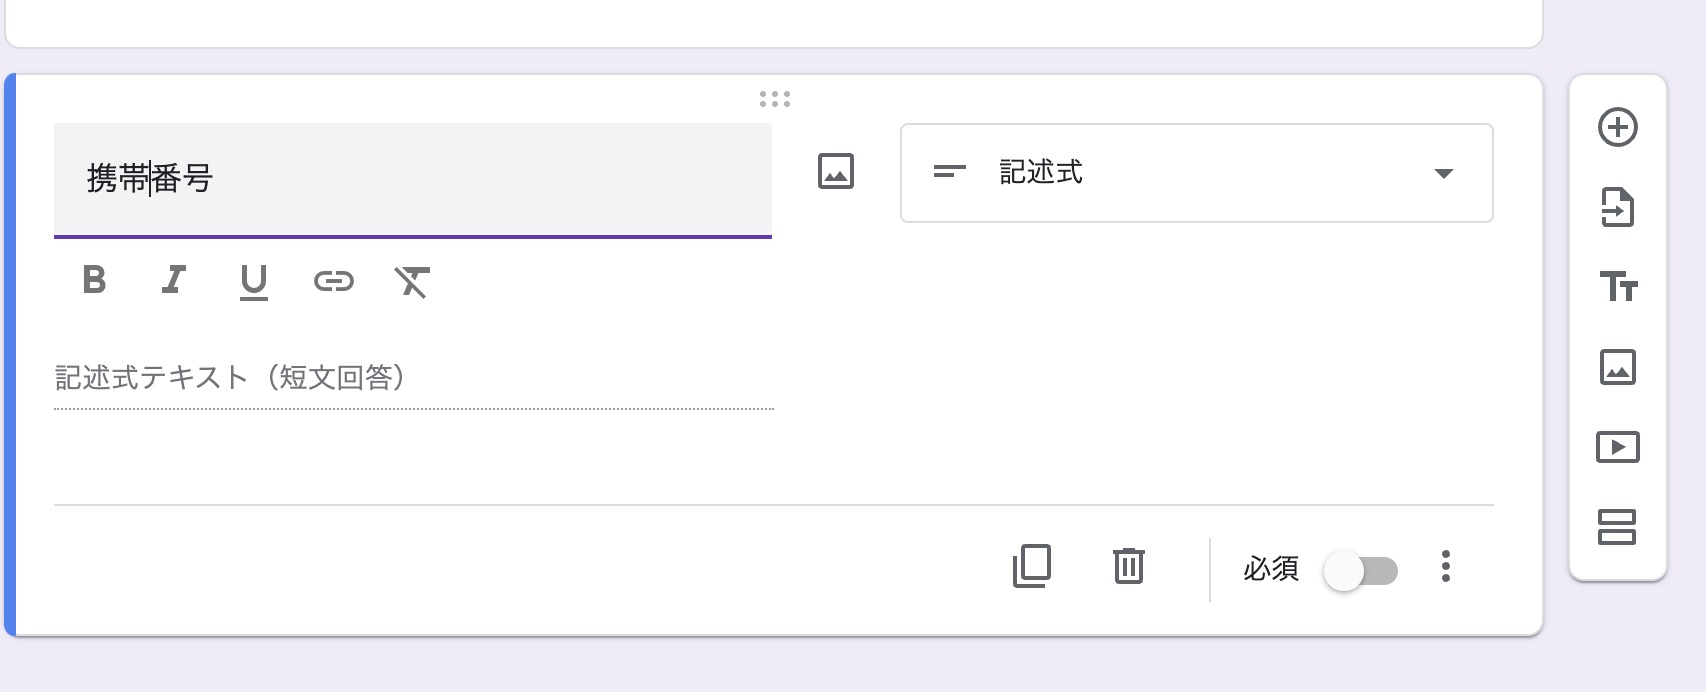Click the 携帯番号 question title field
Screen dimensions: 1706x692
pyautogui.click(x=412, y=179)
